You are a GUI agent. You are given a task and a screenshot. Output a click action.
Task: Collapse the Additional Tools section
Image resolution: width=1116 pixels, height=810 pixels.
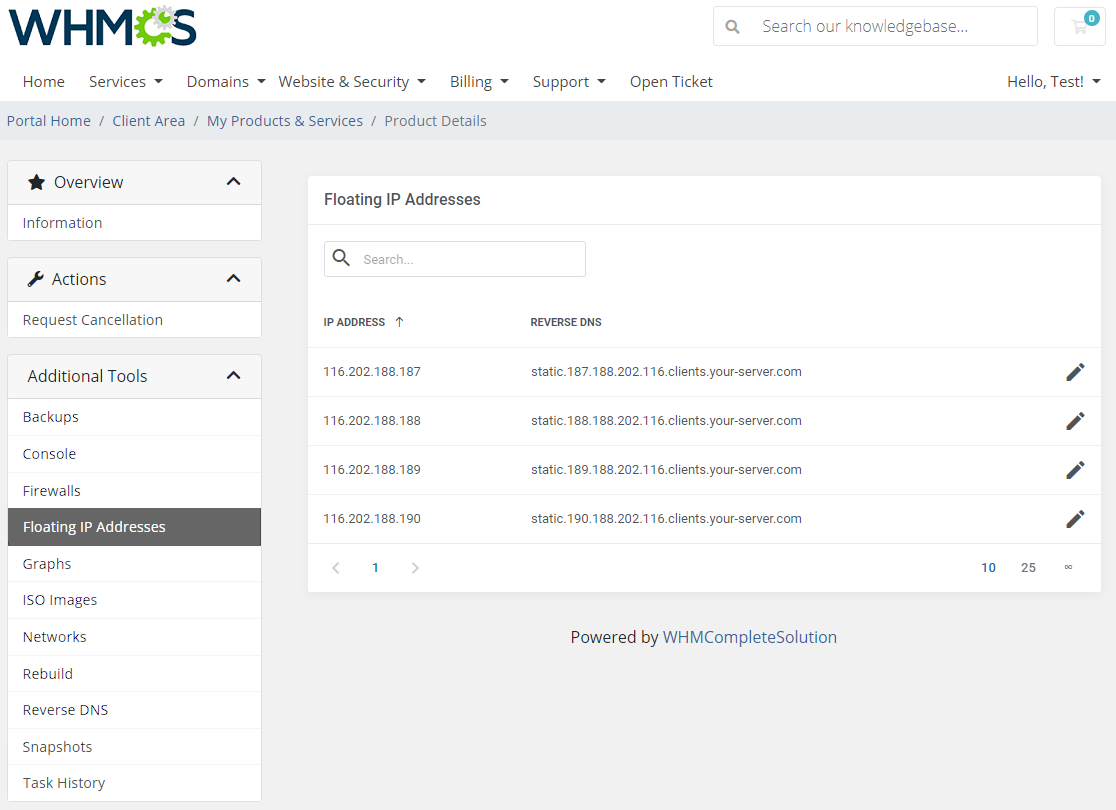233,376
